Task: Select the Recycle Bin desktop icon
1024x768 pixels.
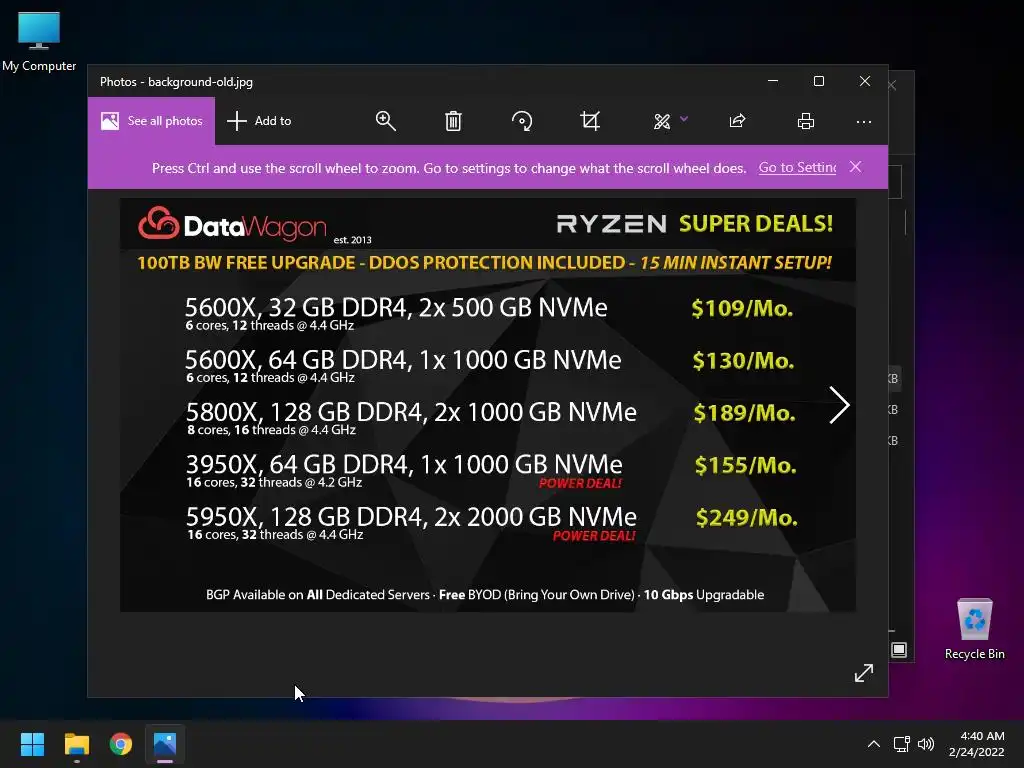Action: pos(974,629)
